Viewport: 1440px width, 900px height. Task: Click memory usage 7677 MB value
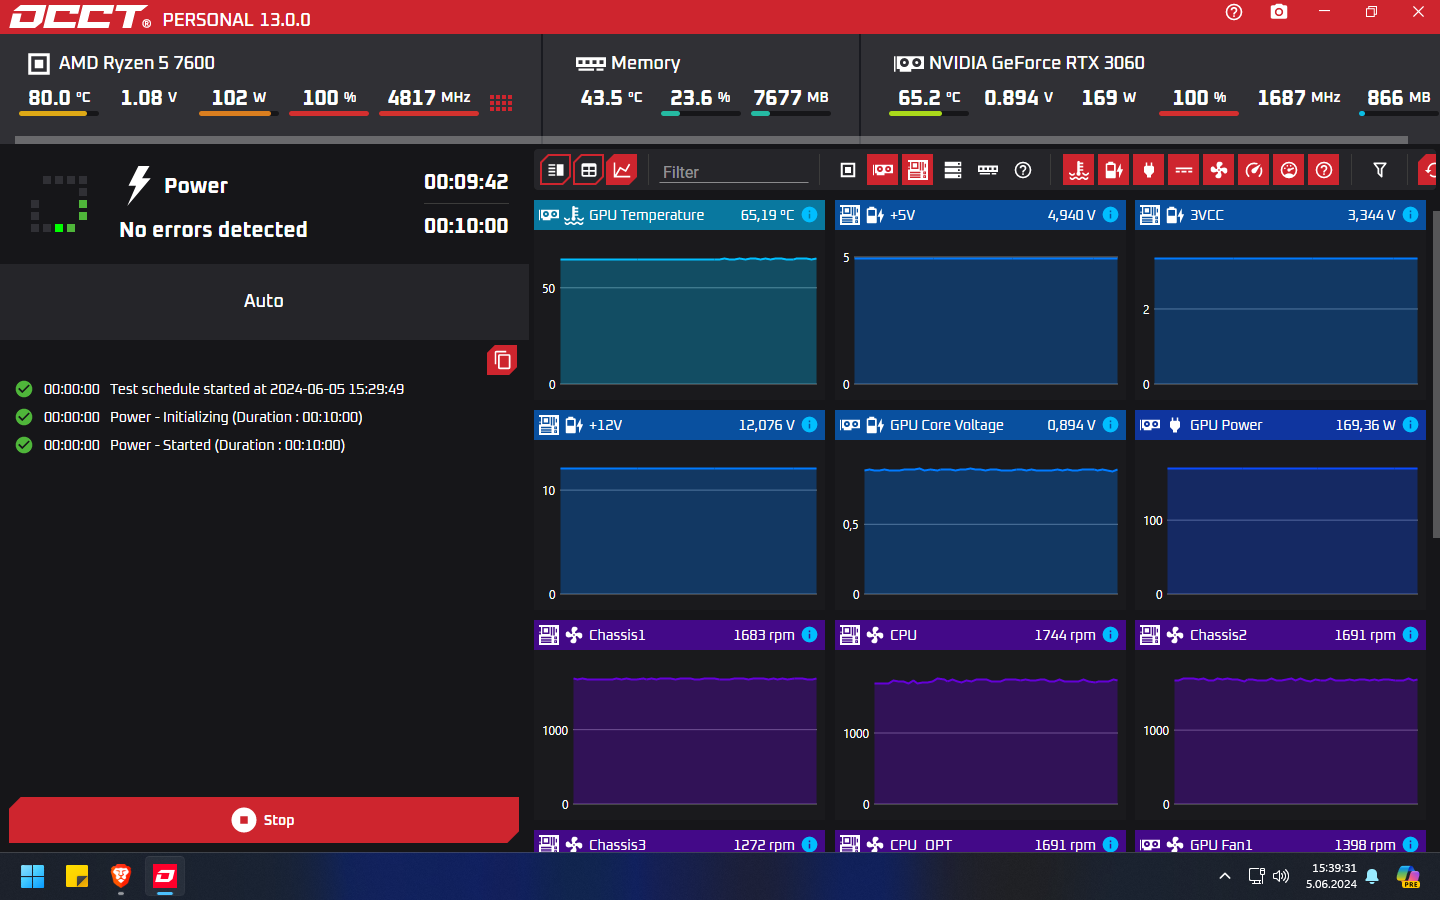point(791,98)
